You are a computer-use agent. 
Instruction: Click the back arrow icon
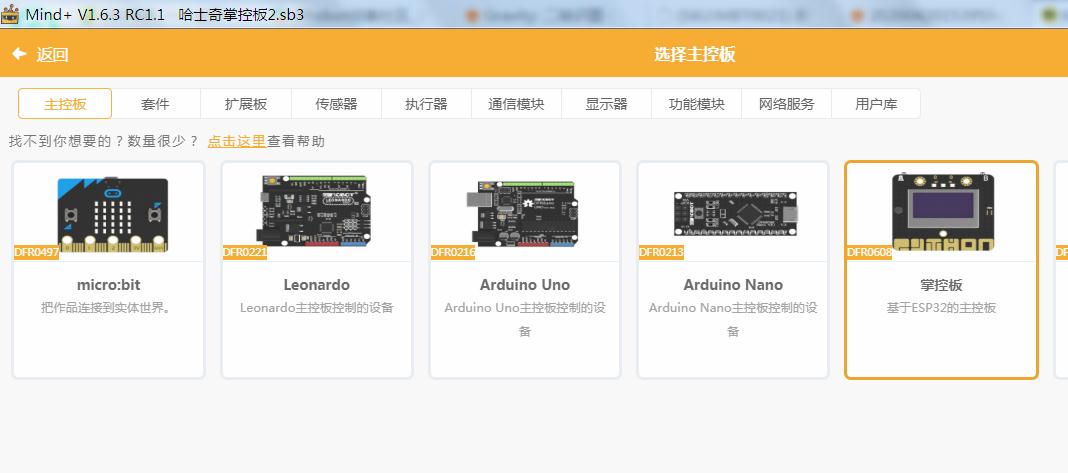point(19,54)
